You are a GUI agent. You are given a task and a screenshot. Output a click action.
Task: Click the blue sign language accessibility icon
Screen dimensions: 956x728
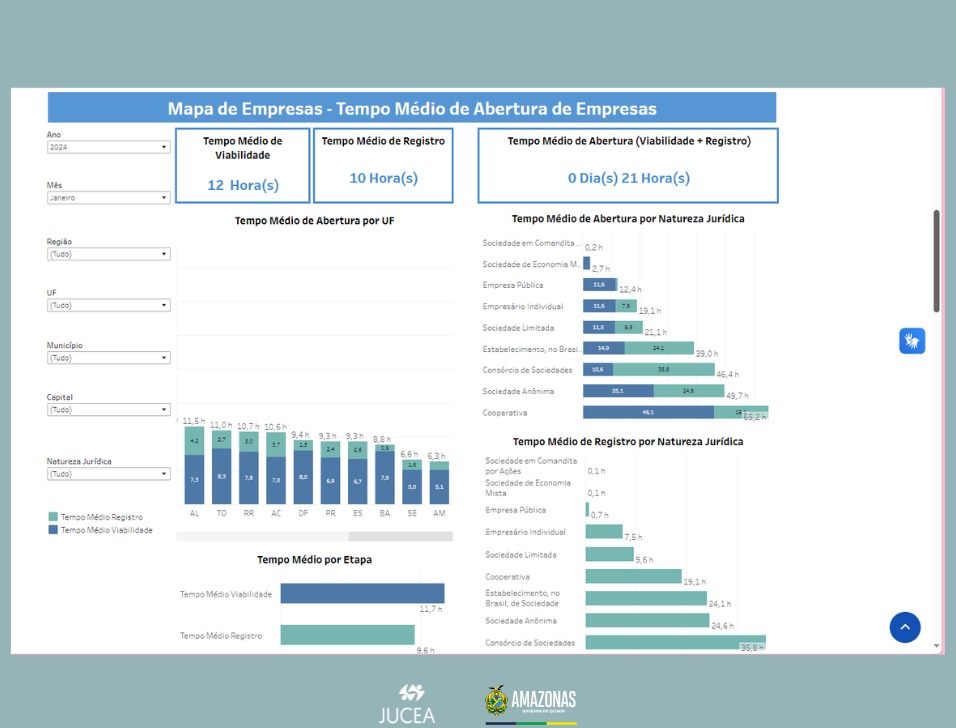tap(911, 341)
